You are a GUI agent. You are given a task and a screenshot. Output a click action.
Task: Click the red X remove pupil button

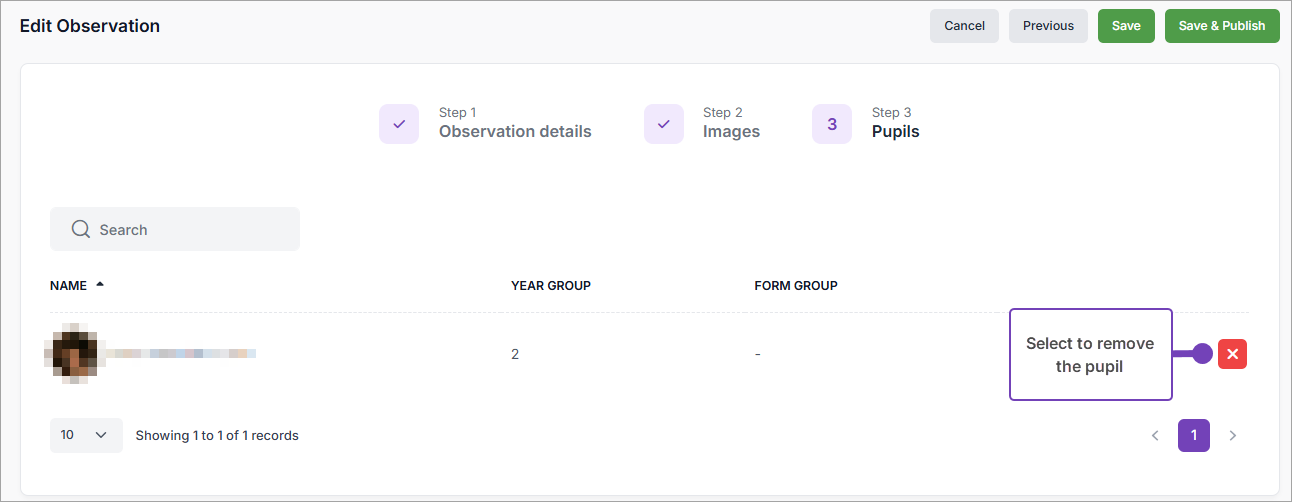click(x=1232, y=354)
